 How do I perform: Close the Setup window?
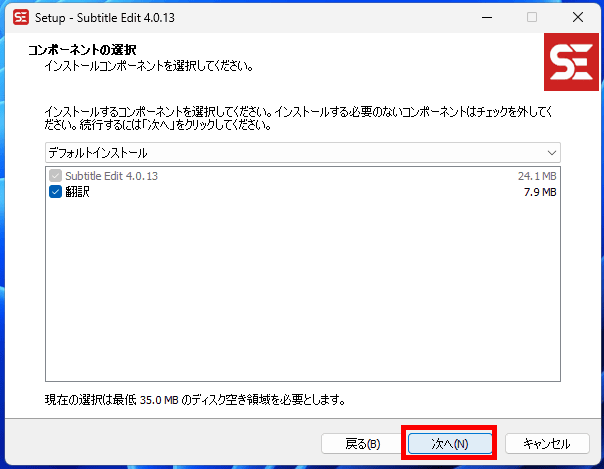tap(578, 17)
